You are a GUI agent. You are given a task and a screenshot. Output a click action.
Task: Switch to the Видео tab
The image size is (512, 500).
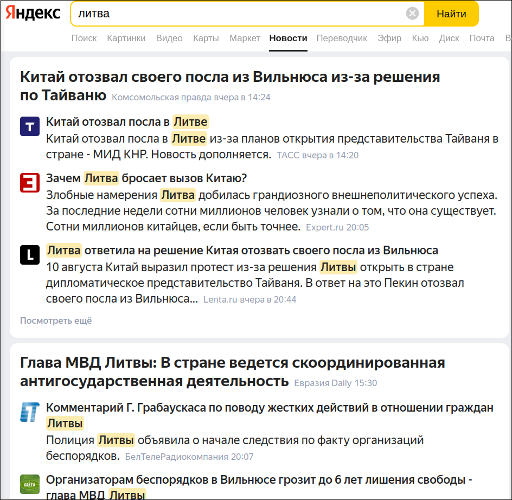click(x=169, y=38)
